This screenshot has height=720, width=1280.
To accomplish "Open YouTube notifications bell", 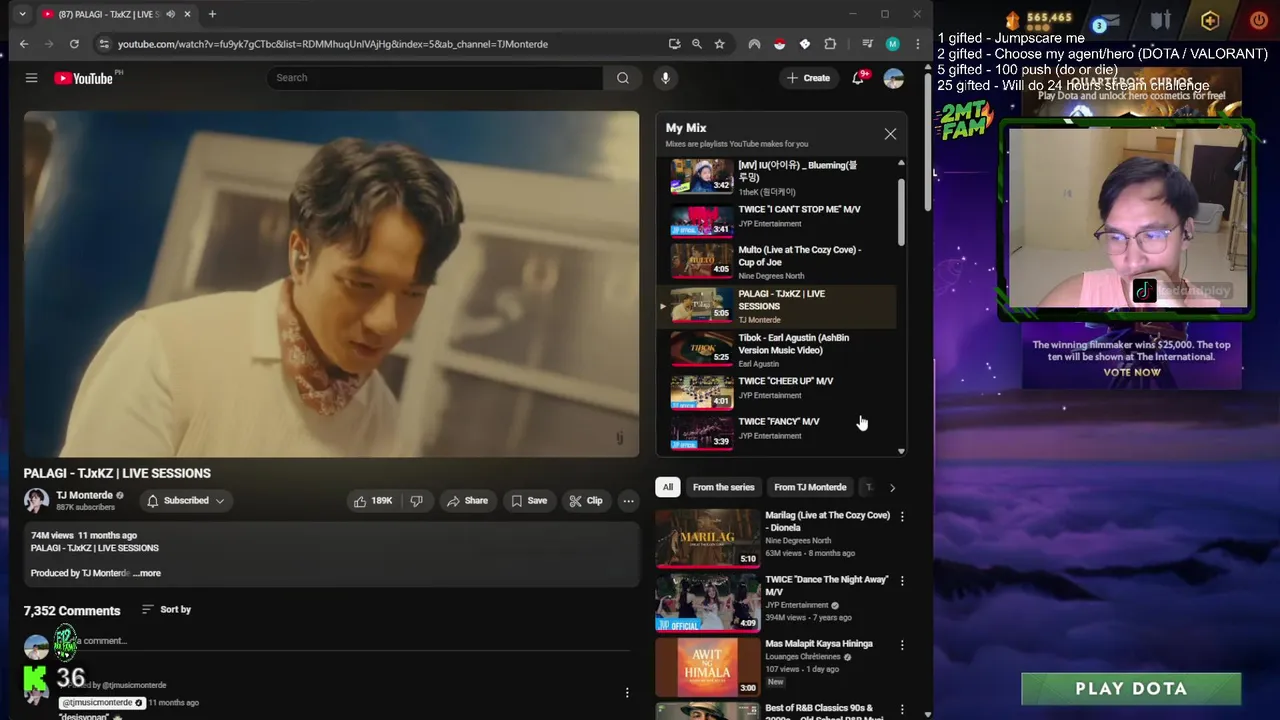I will [x=858, y=78].
